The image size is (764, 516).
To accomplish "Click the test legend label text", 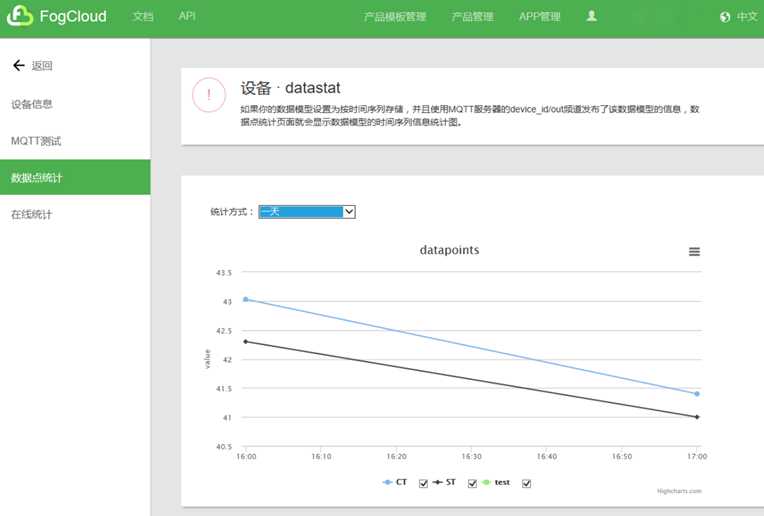I will pos(502,482).
